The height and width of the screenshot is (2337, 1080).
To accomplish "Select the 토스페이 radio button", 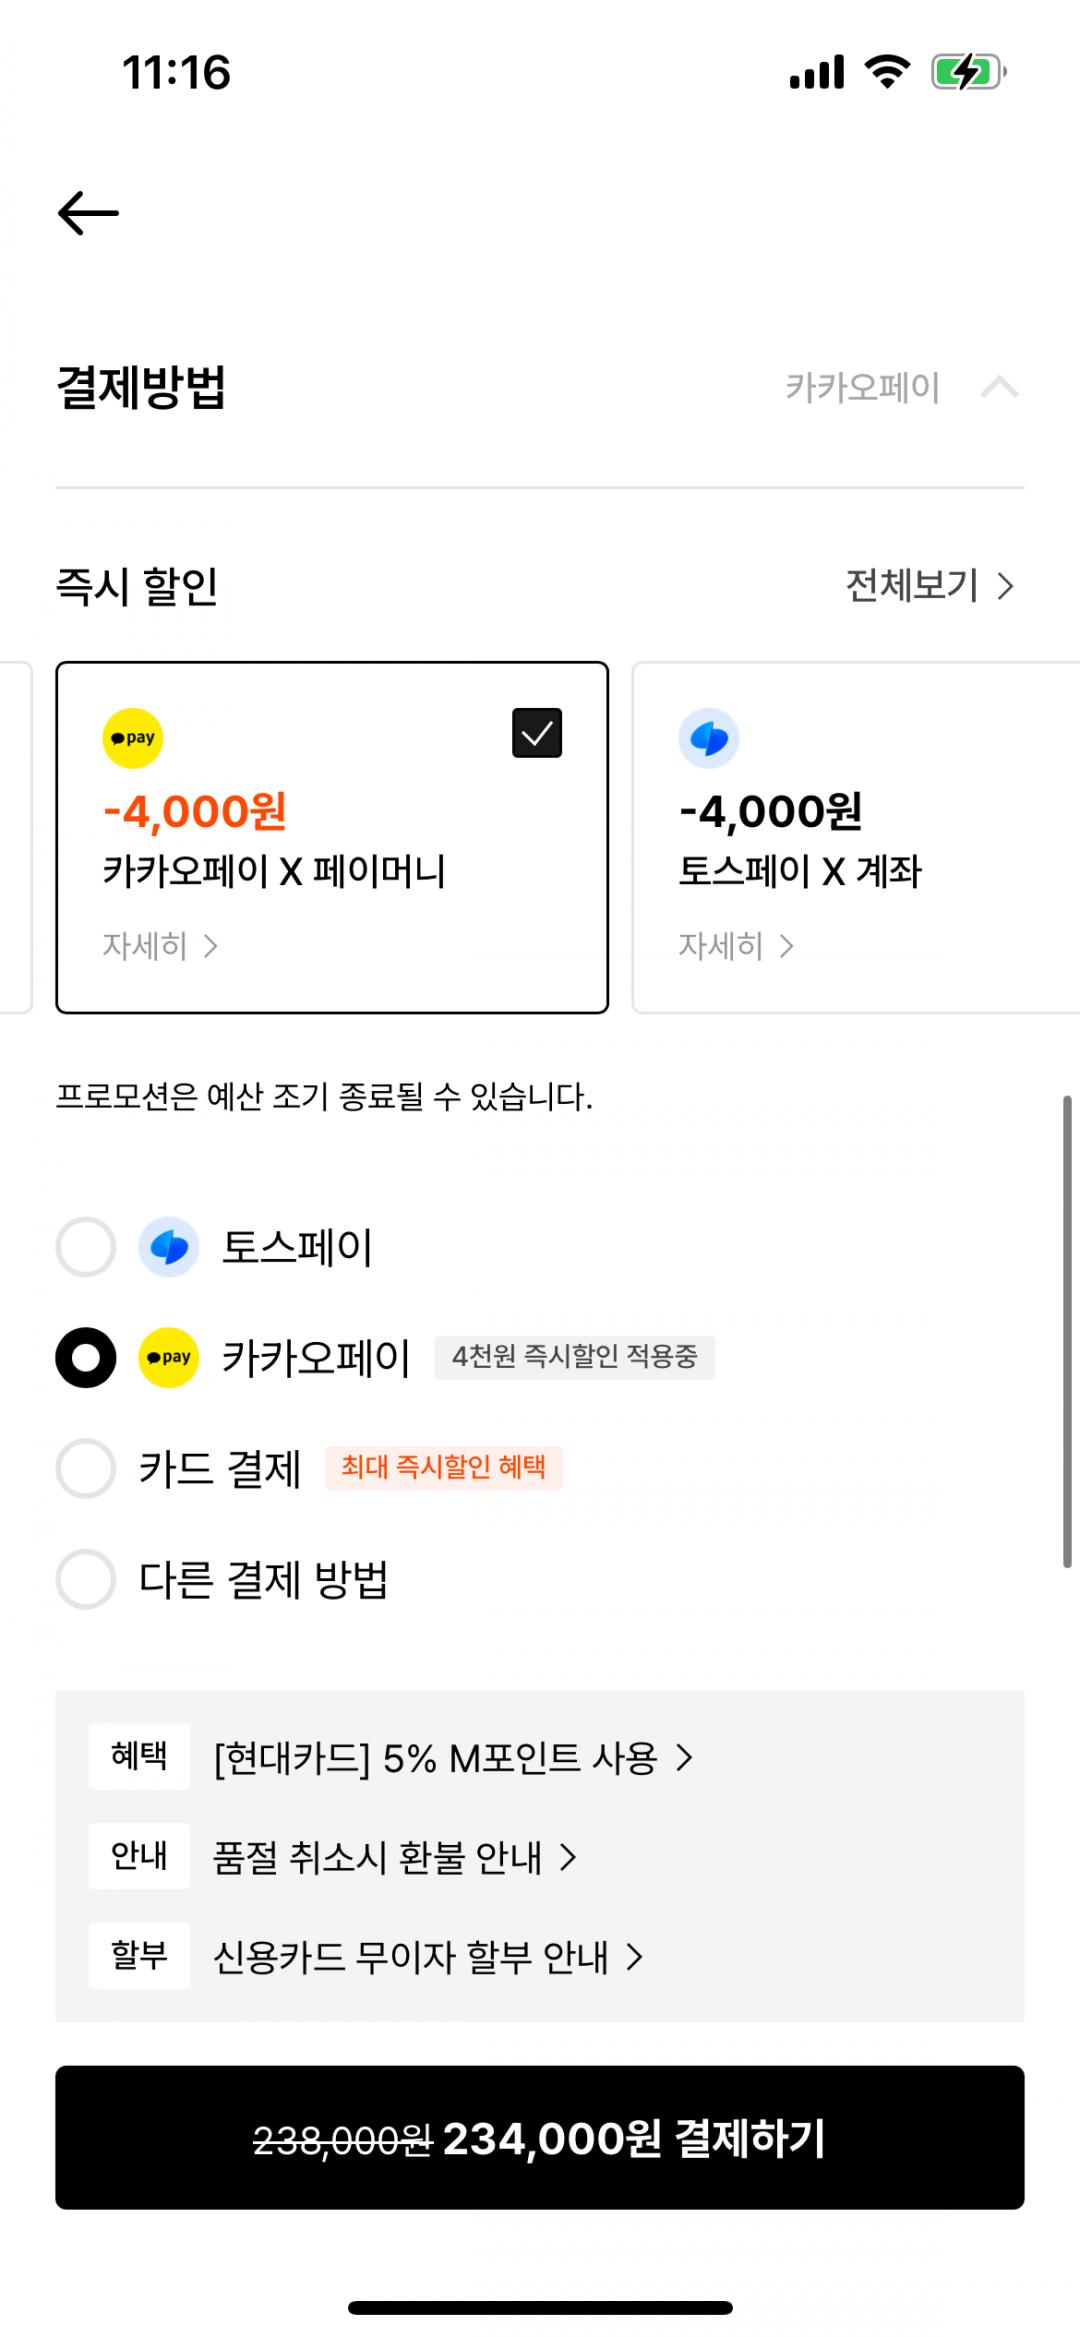I will [86, 1247].
